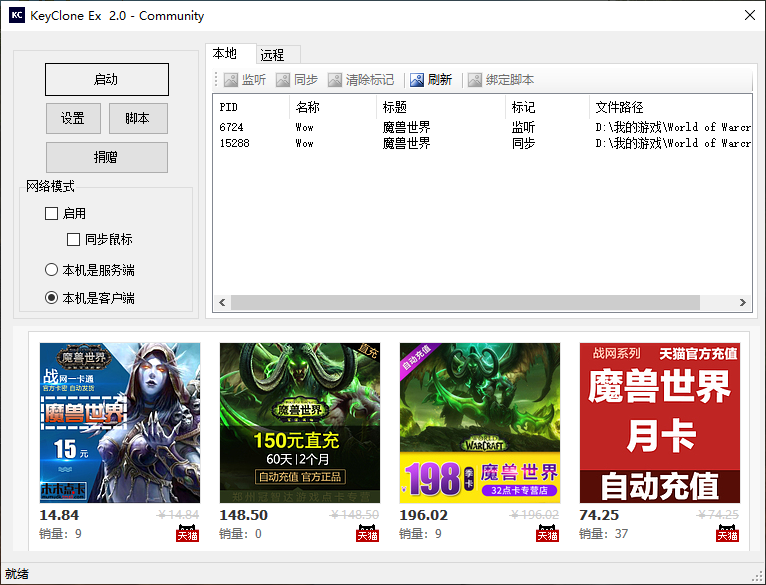This screenshot has width=766, height=585.
Task: Select process row with PID 15288
Action: click(483, 143)
